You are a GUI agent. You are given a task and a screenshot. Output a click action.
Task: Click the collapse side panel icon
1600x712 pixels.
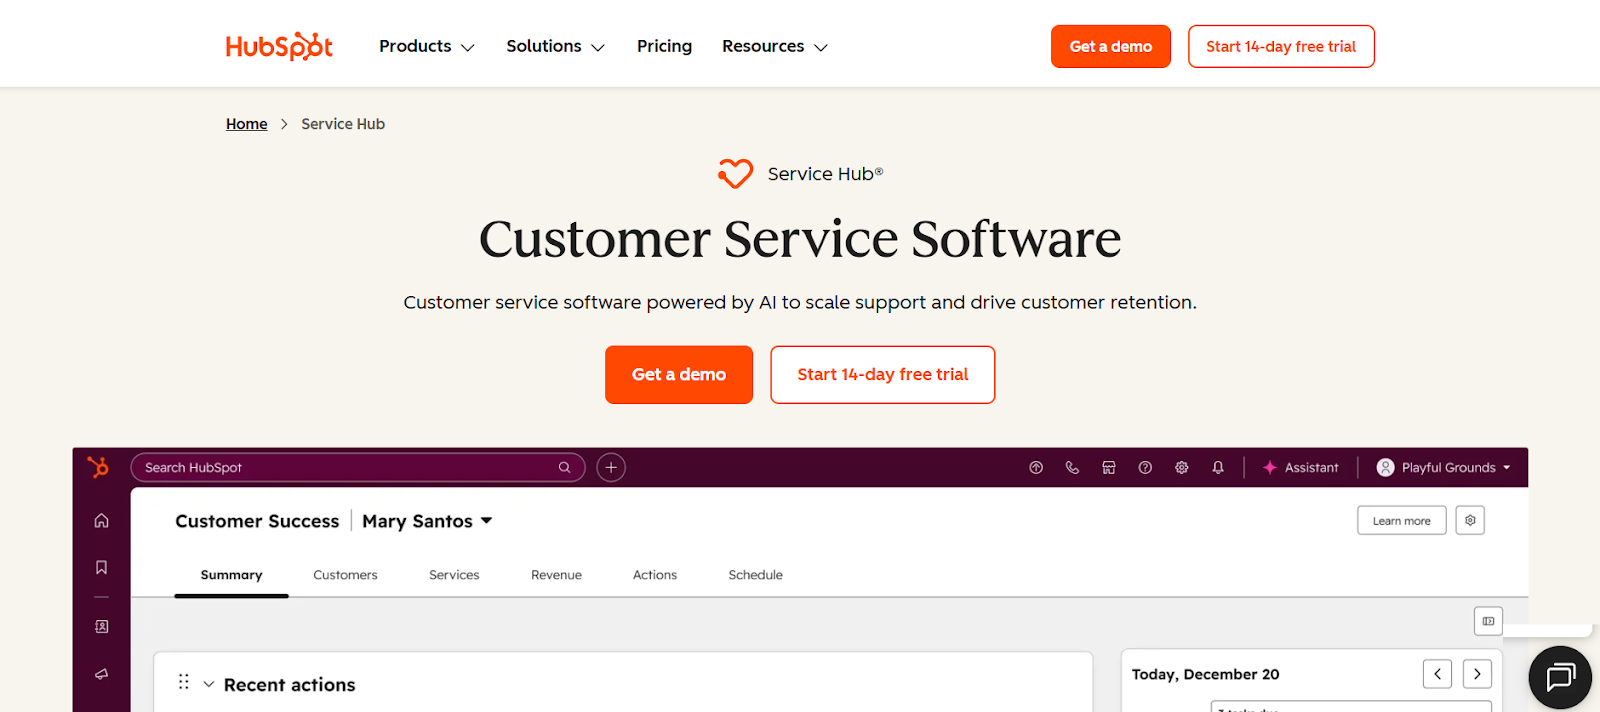coord(1488,621)
